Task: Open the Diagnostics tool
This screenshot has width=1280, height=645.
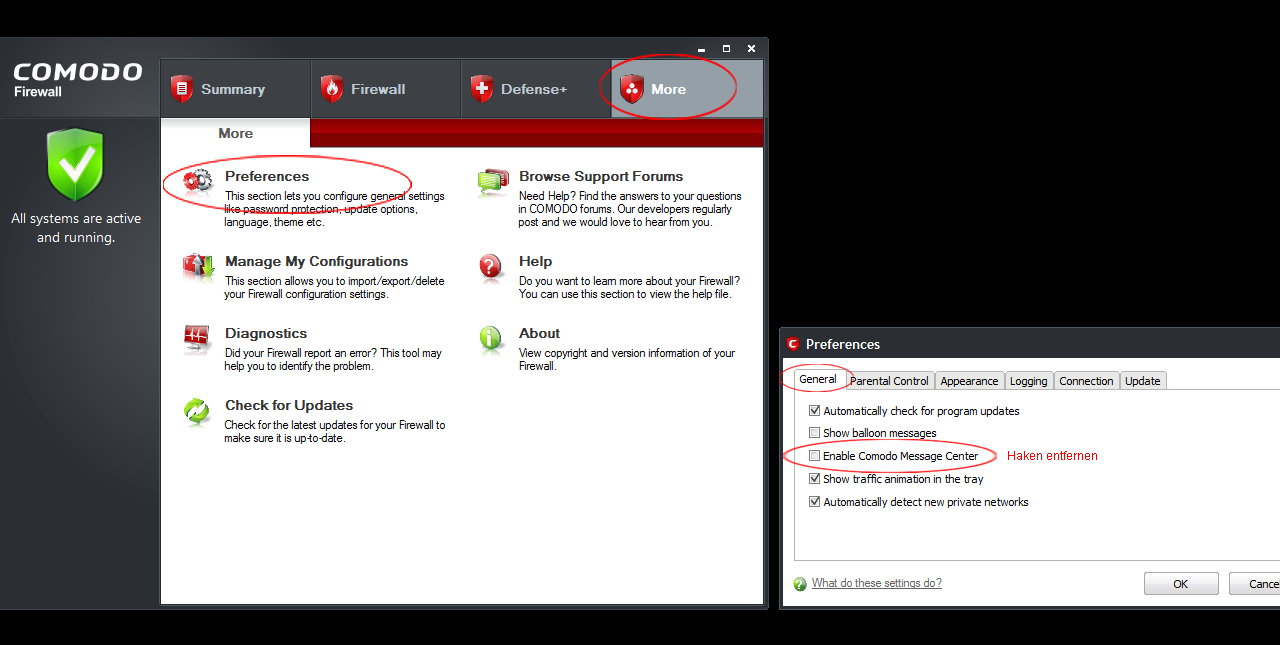Action: pyautogui.click(x=266, y=333)
